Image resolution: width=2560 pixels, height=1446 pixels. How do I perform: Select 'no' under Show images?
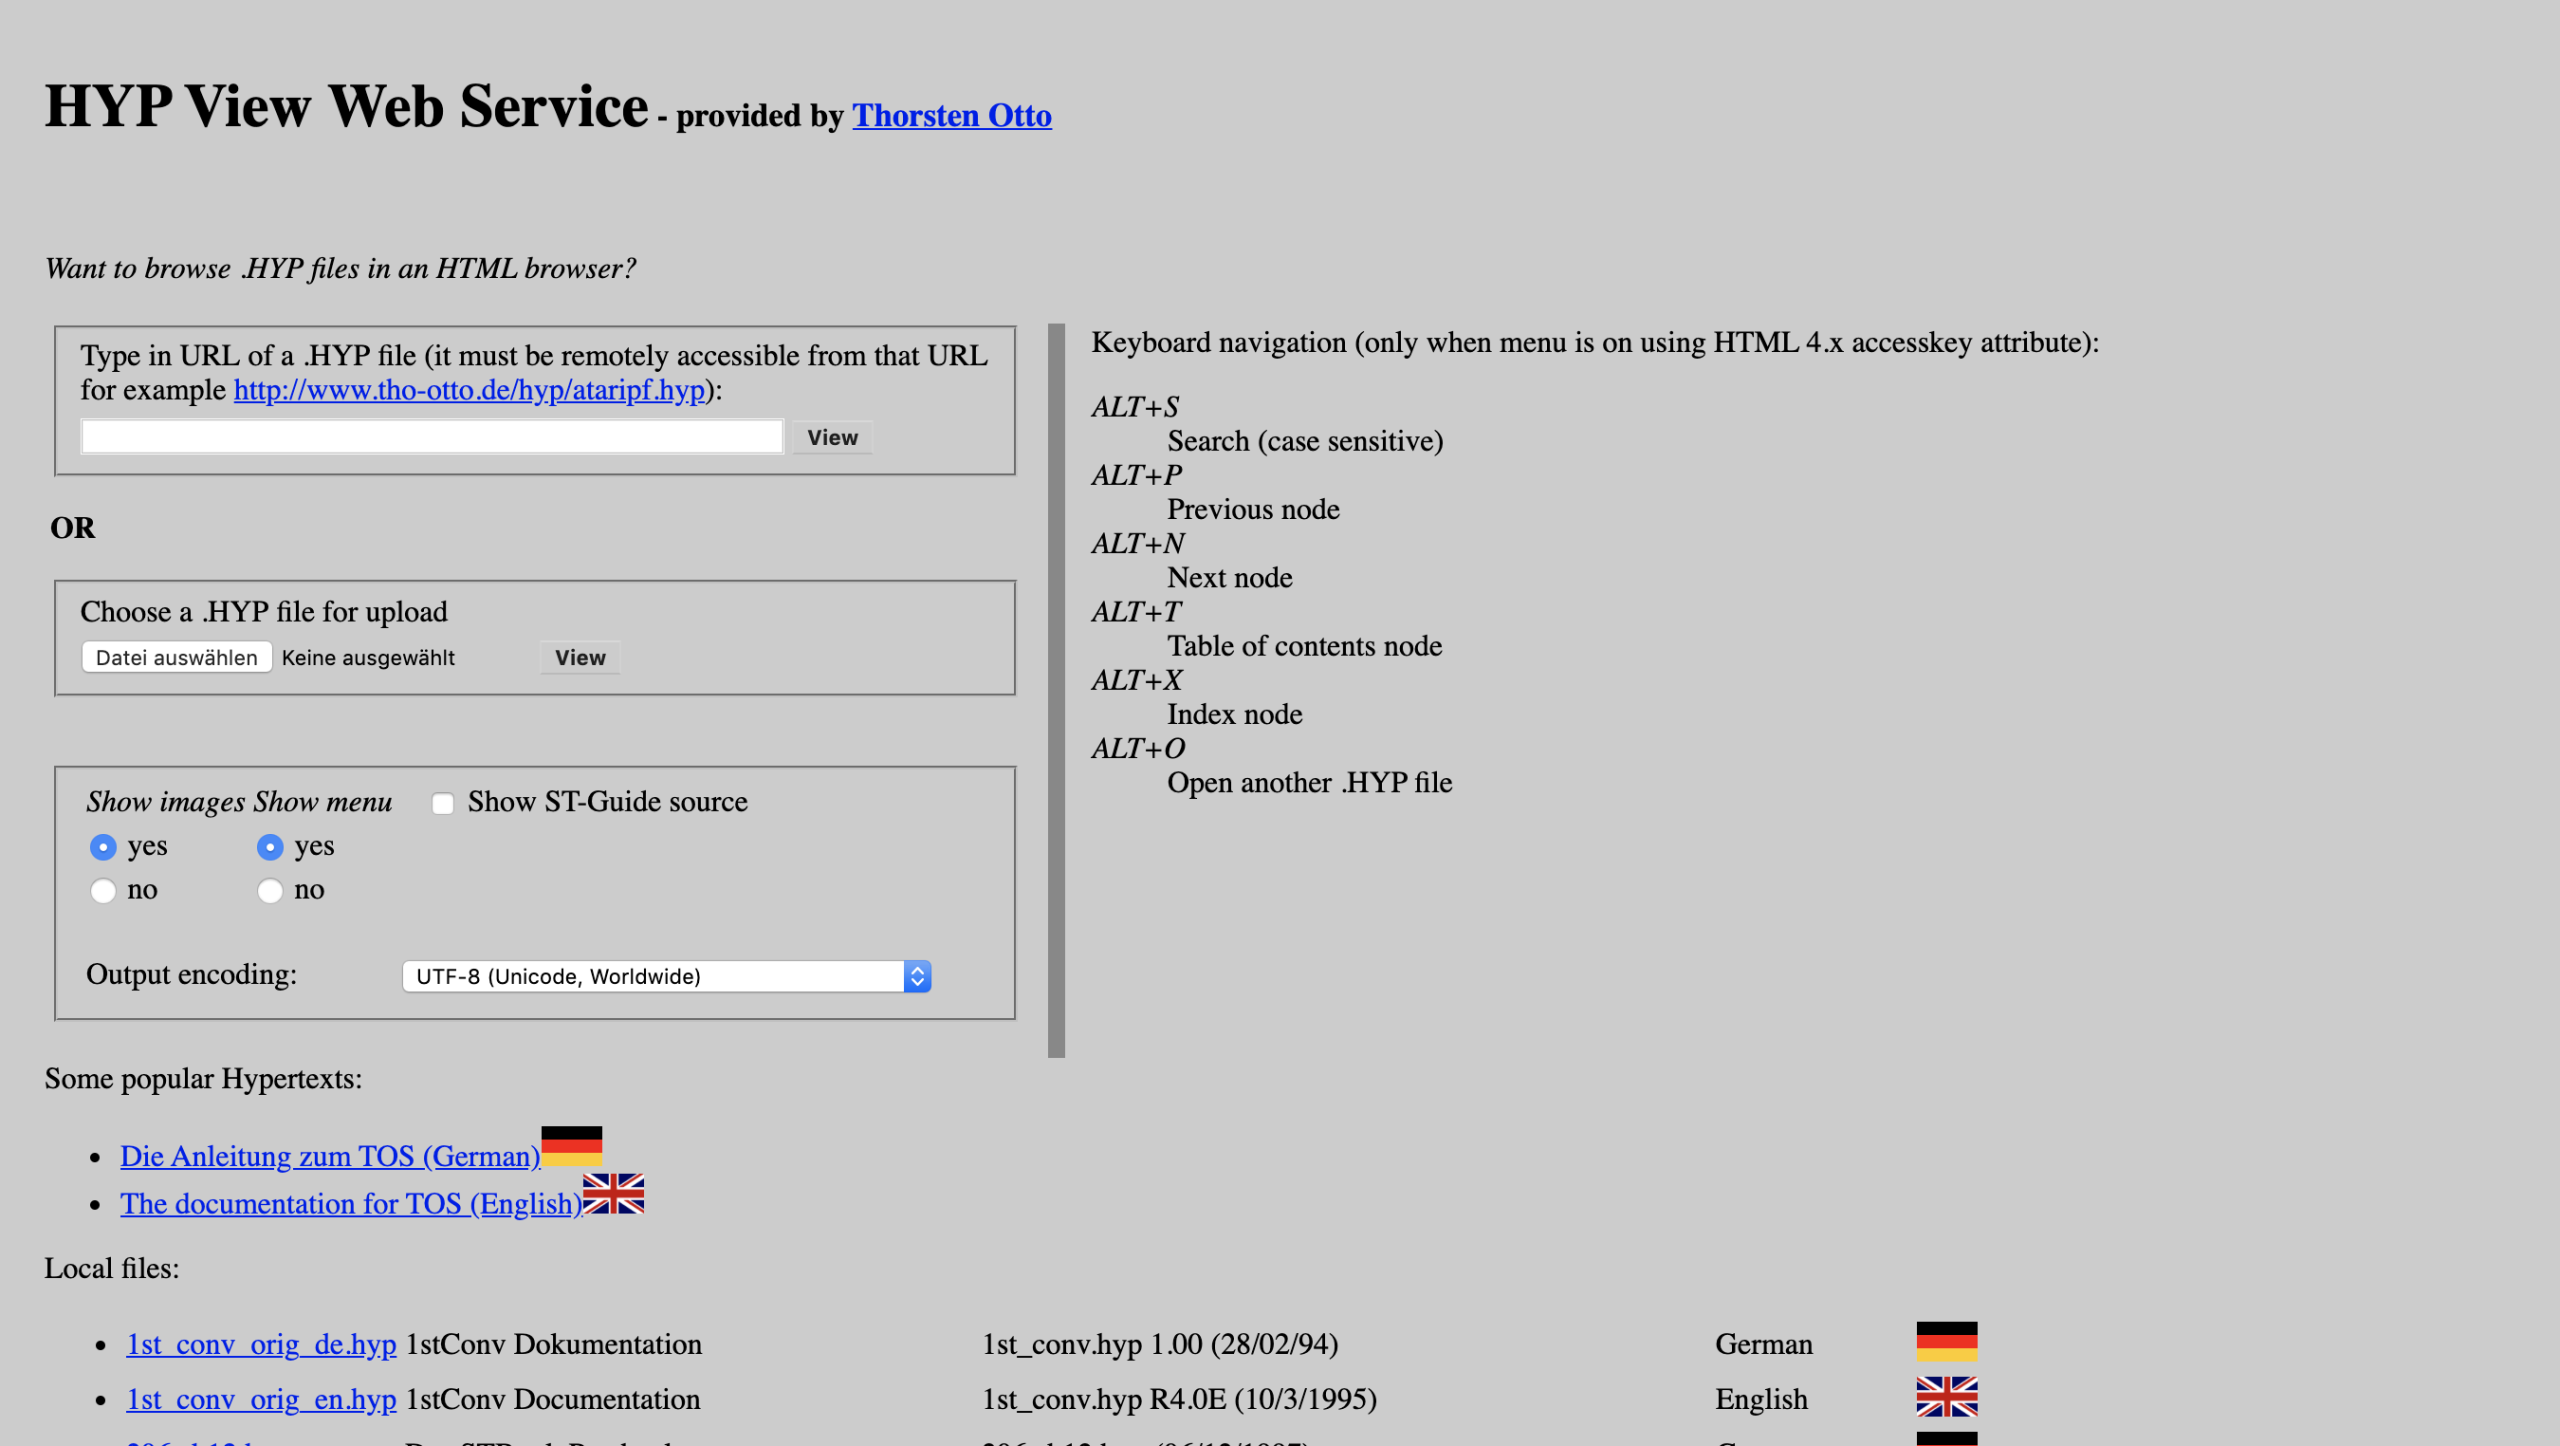103,890
